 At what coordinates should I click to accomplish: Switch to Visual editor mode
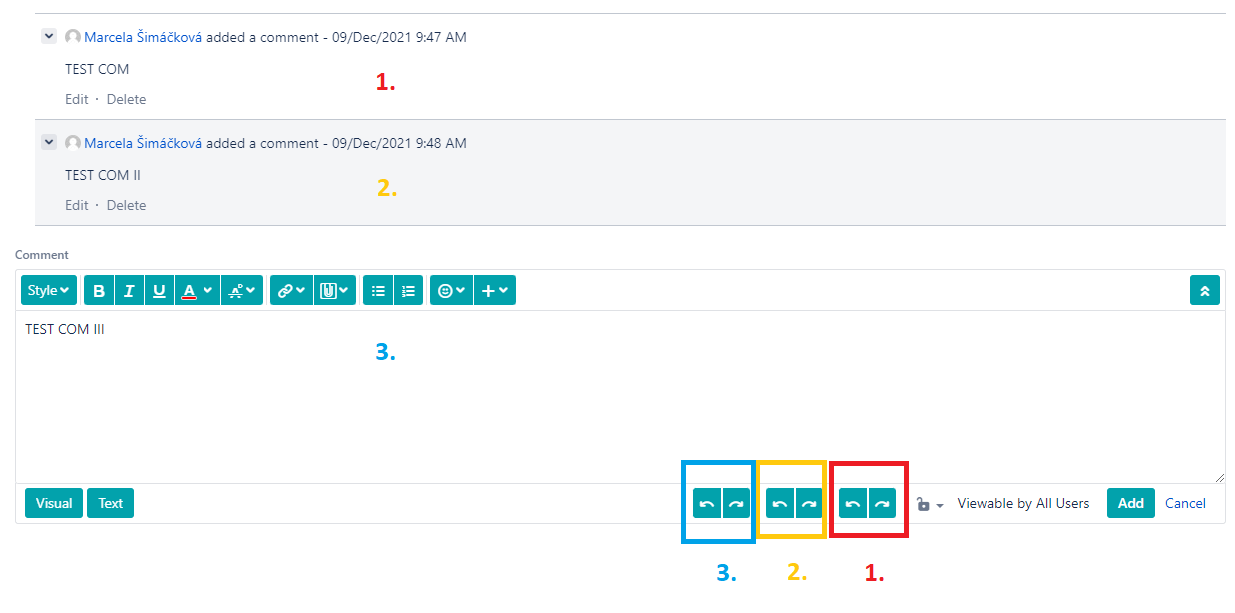54,503
